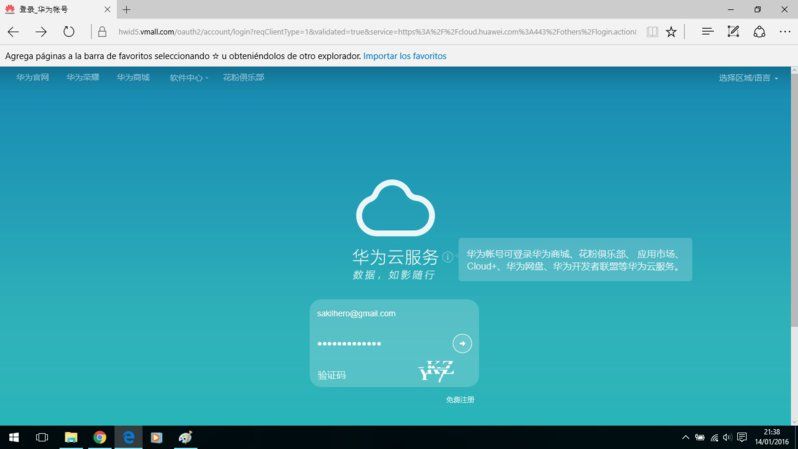798x449 pixels.
Task: Submit login with the round arrow button
Action: pos(462,344)
